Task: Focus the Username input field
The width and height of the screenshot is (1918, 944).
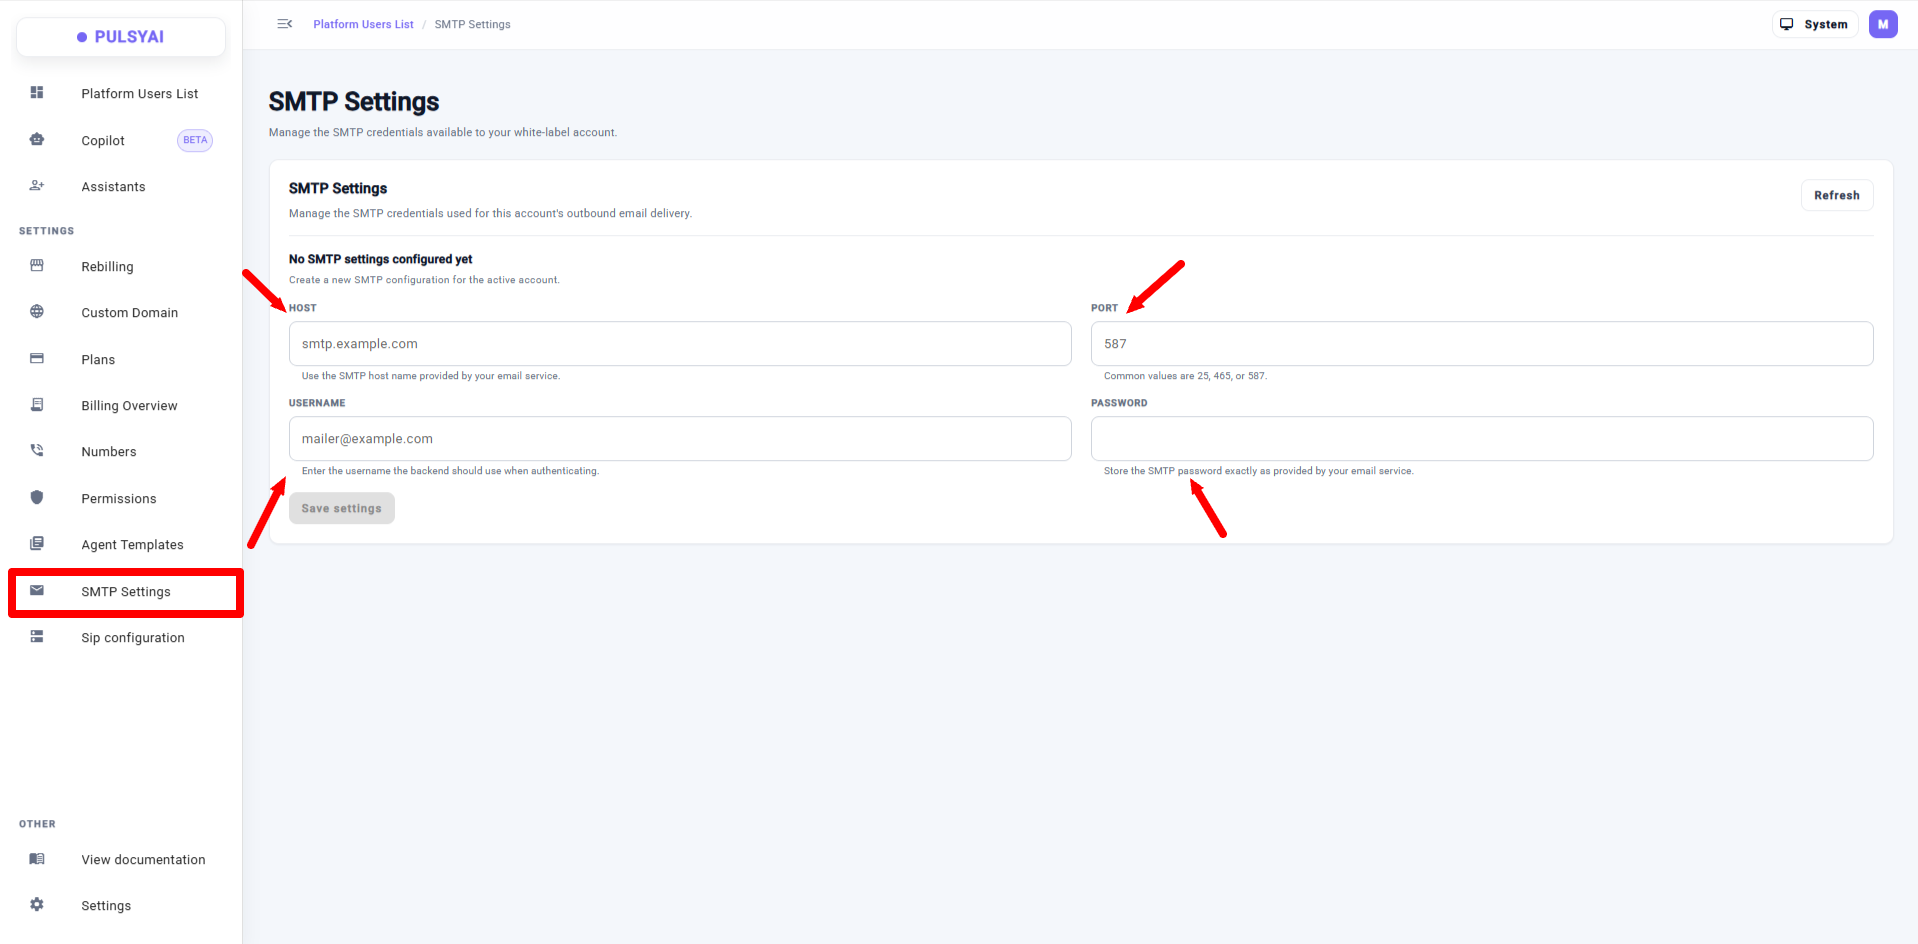Action: point(680,439)
